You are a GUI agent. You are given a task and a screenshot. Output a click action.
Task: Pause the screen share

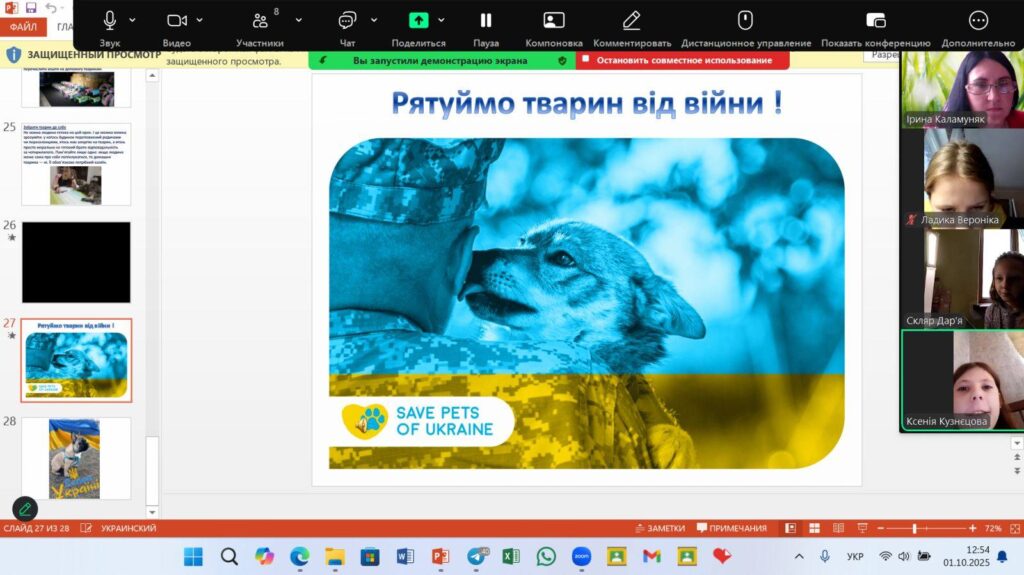(x=486, y=21)
